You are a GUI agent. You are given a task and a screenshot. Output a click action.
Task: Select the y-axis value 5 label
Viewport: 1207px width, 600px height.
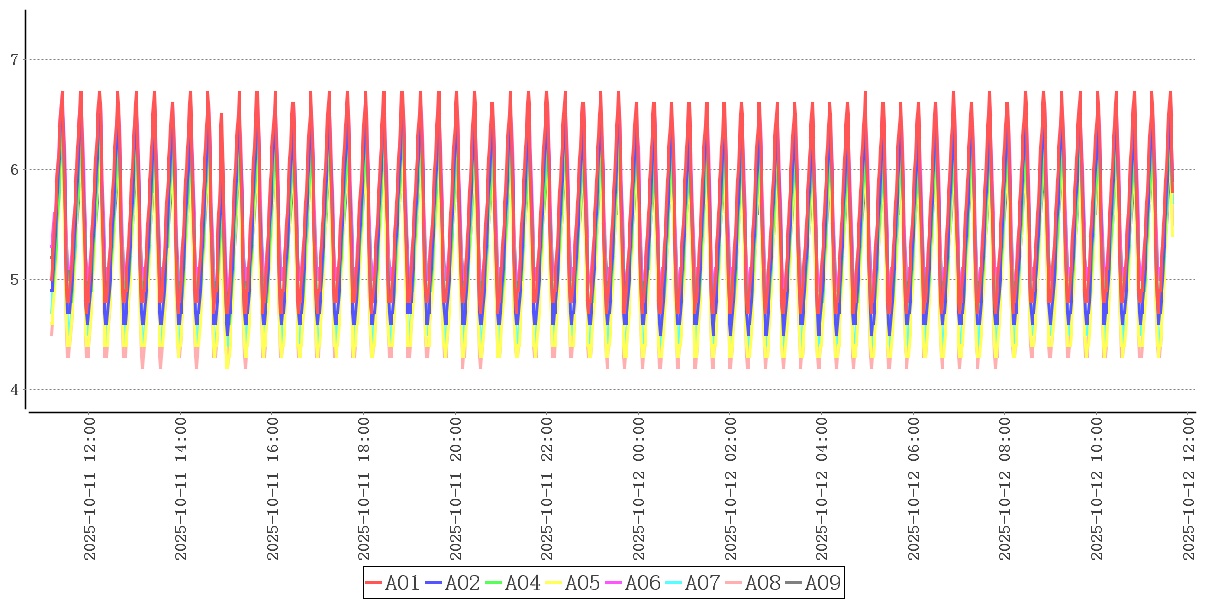tap(14, 280)
